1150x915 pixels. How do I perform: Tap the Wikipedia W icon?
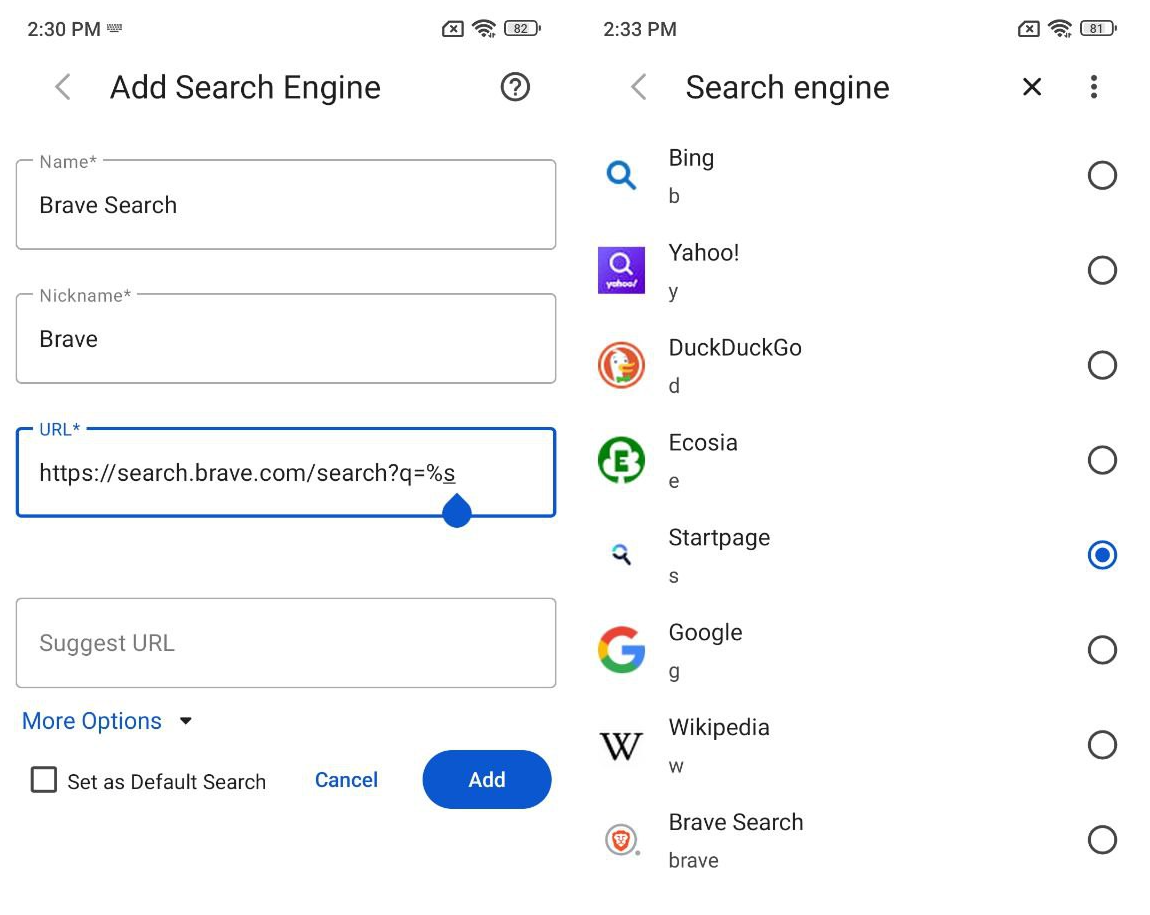coord(621,745)
